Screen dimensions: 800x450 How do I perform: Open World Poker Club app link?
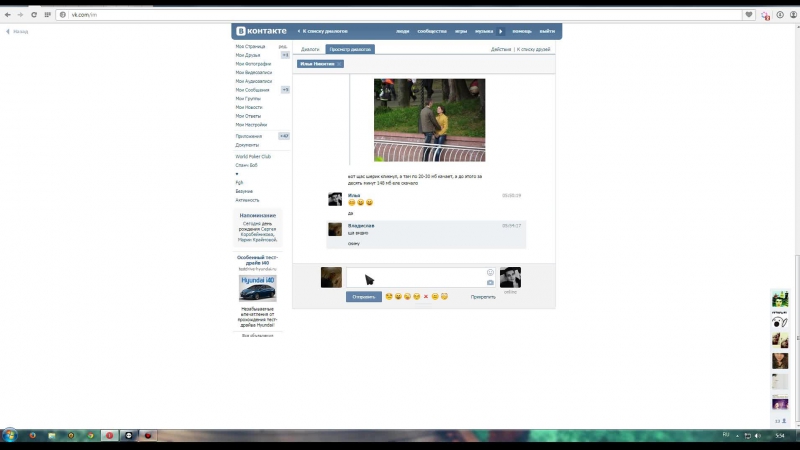pos(253,157)
